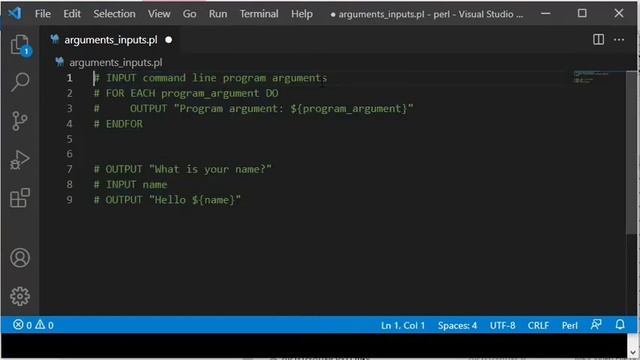This screenshot has height=360, width=640.
Task: Open the More Actions ellipsis menu
Action: click(619, 40)
